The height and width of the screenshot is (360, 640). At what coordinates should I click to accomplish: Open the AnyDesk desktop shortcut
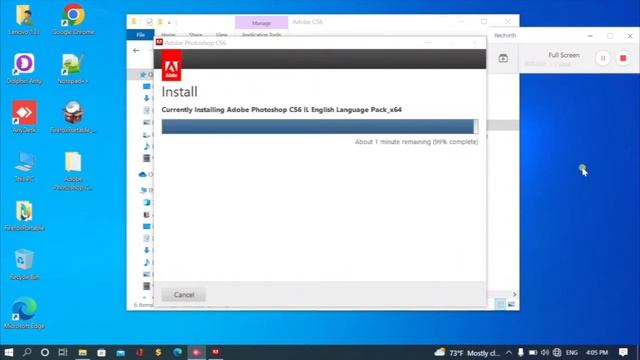24,118
